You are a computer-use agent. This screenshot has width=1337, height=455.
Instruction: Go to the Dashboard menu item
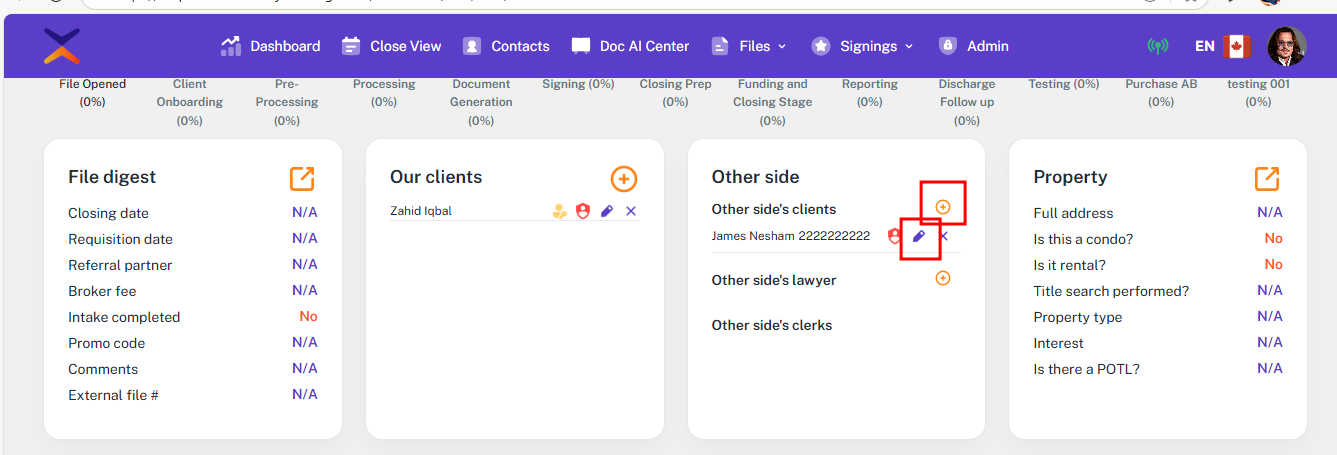271,46
